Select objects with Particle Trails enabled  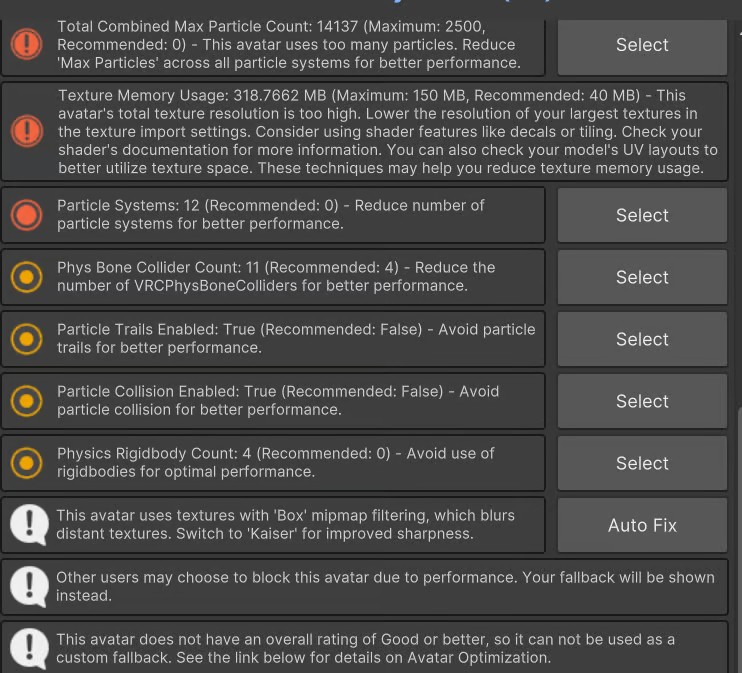coord(642,339)
